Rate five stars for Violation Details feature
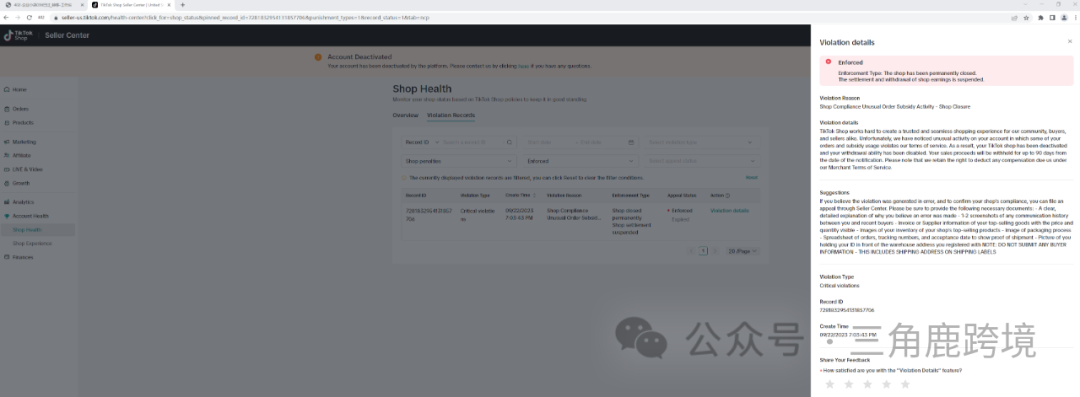This screenshot has height=397, width=1080. pos(905,384)
